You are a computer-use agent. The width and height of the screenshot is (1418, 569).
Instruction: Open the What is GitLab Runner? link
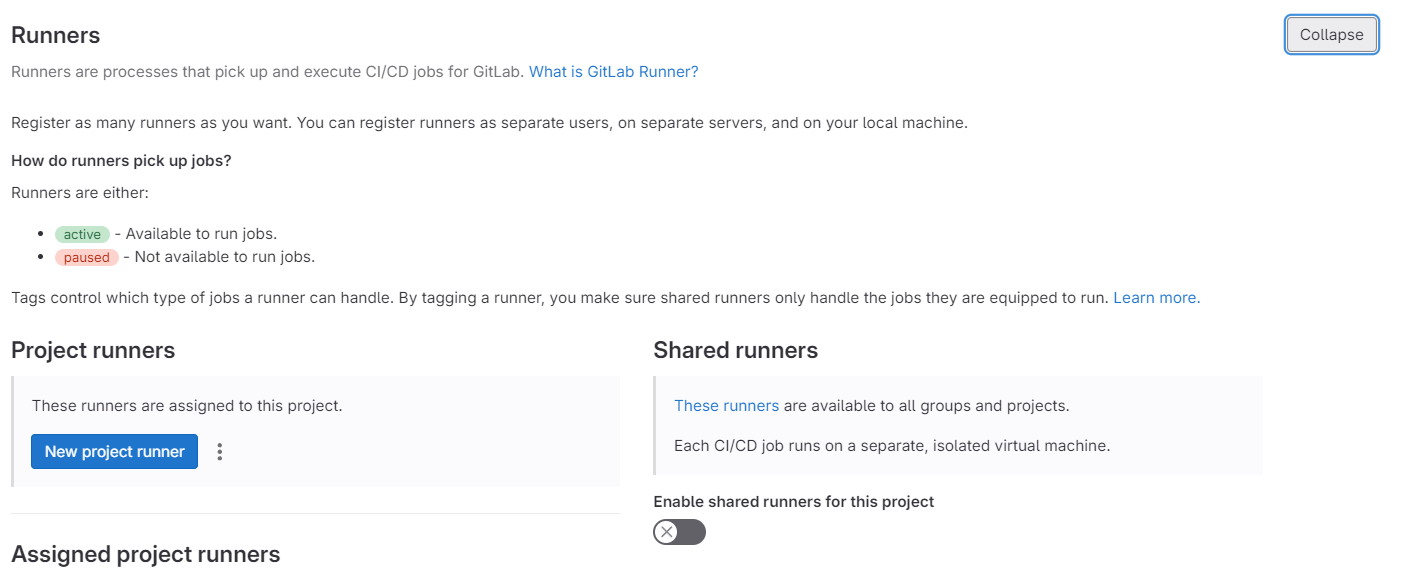(613, 72)
